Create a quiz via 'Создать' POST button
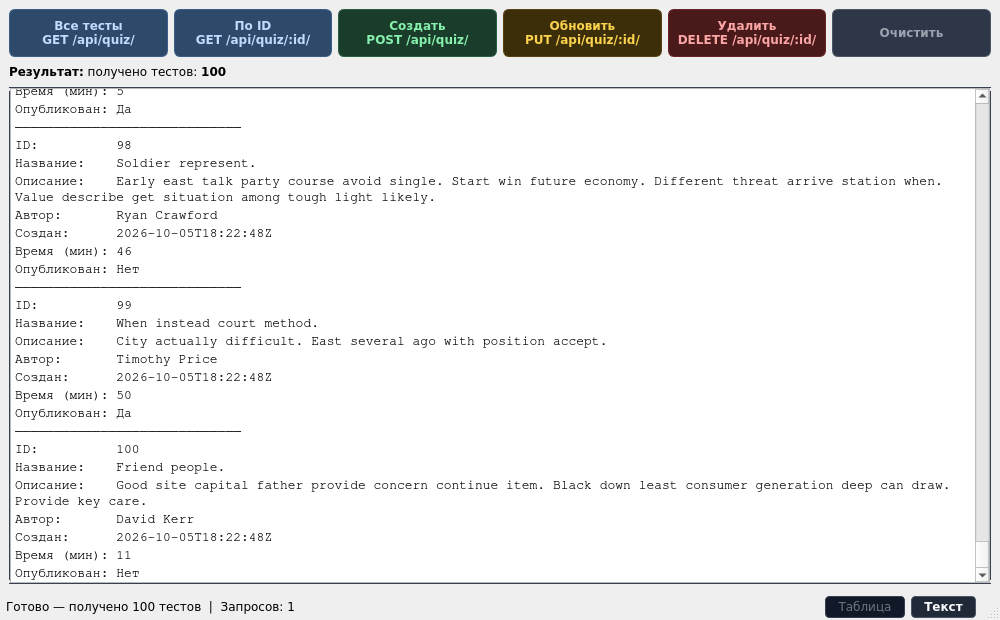The image size is (1000, 620). (417, 33)
